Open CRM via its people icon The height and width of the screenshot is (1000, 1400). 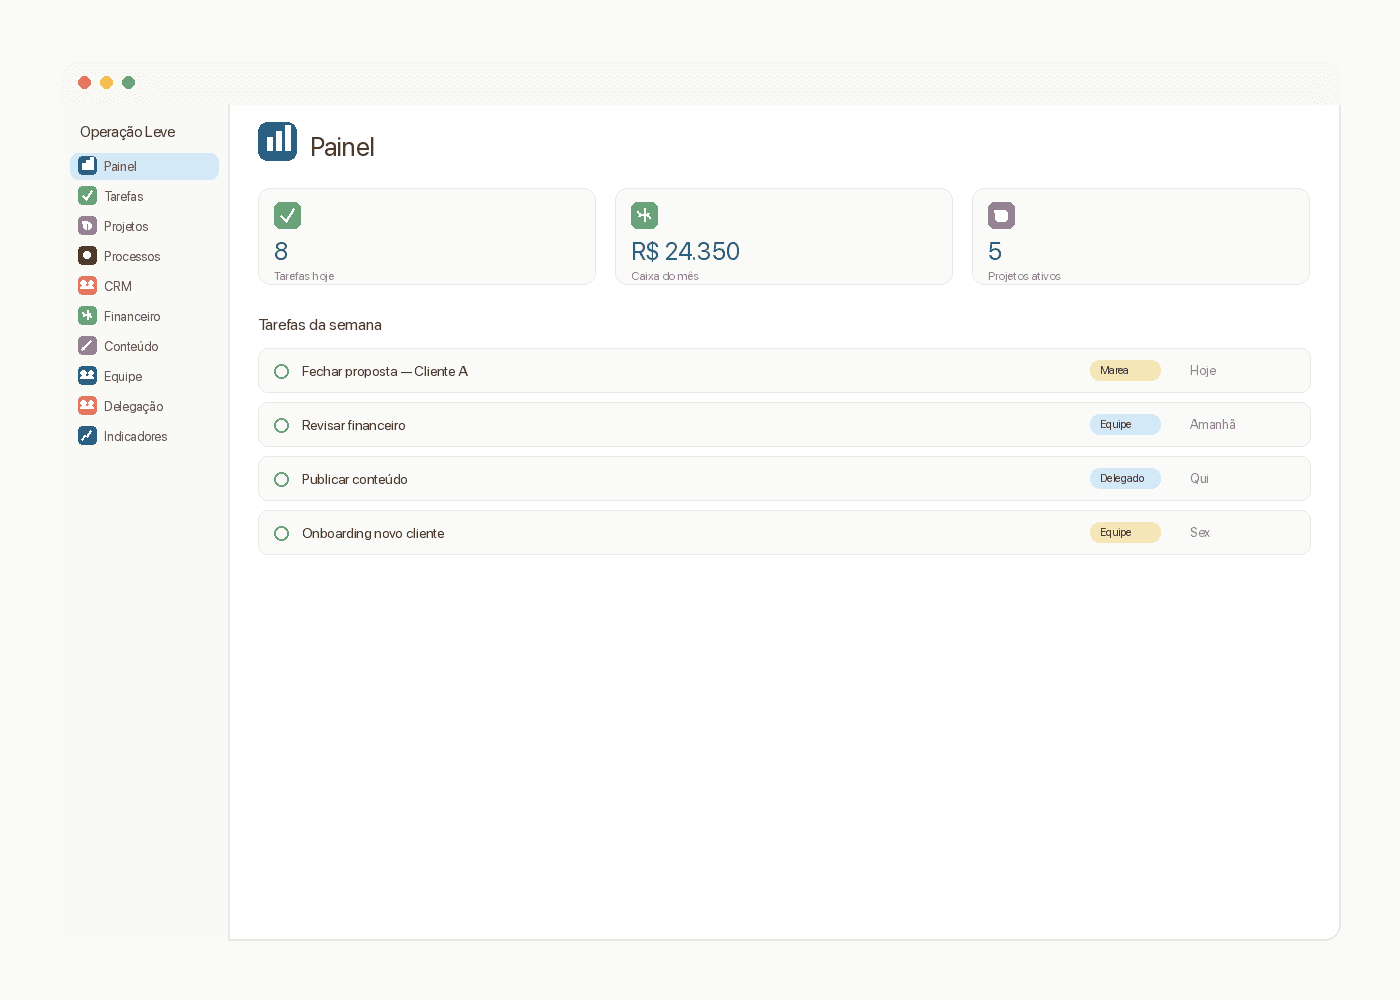point(88,286)
